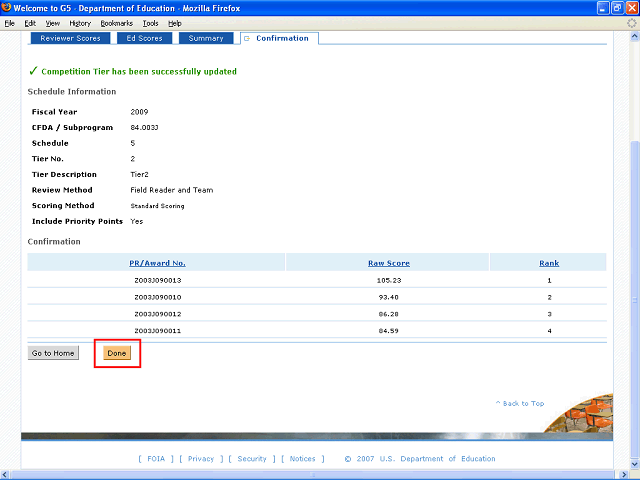Open the FOIA footer link
The width and height of the screenshot is (640, 480).
(x=156, y=459)
